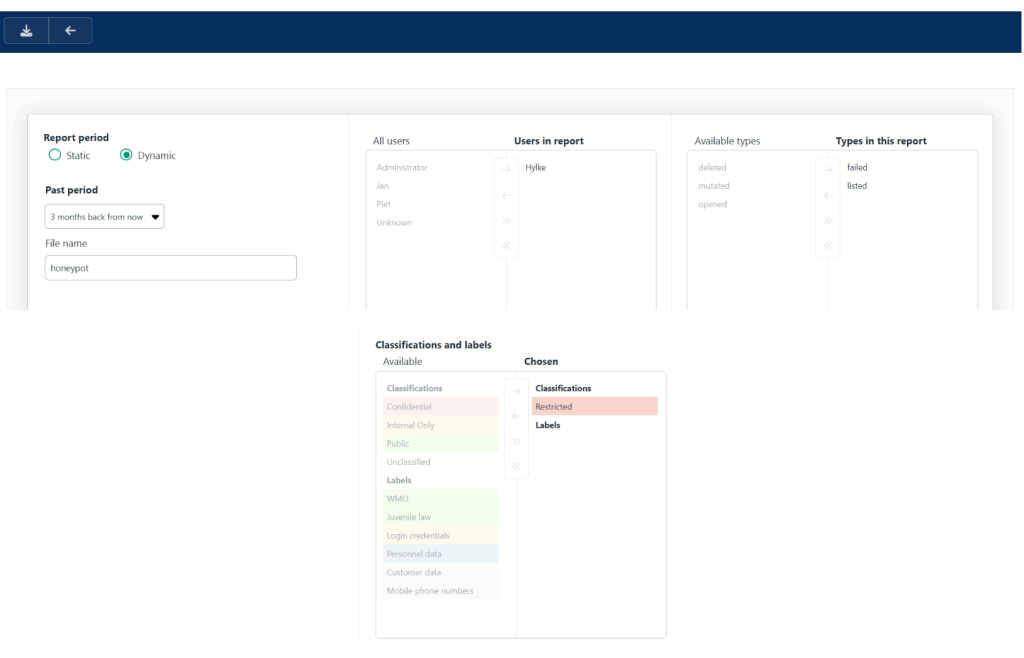Image resolution: width=1024 pixels, height=658 pixels.
Task: Select the Dynamic report period option
Action: pos(126,155)
